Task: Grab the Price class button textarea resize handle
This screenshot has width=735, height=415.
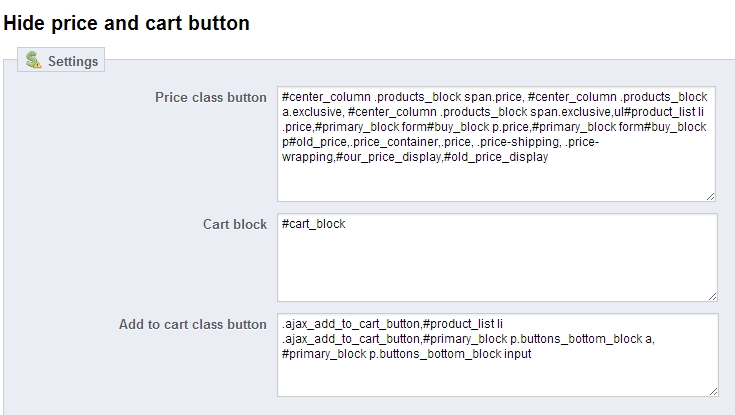Action: pyautogui.click(x=711, y=196)
